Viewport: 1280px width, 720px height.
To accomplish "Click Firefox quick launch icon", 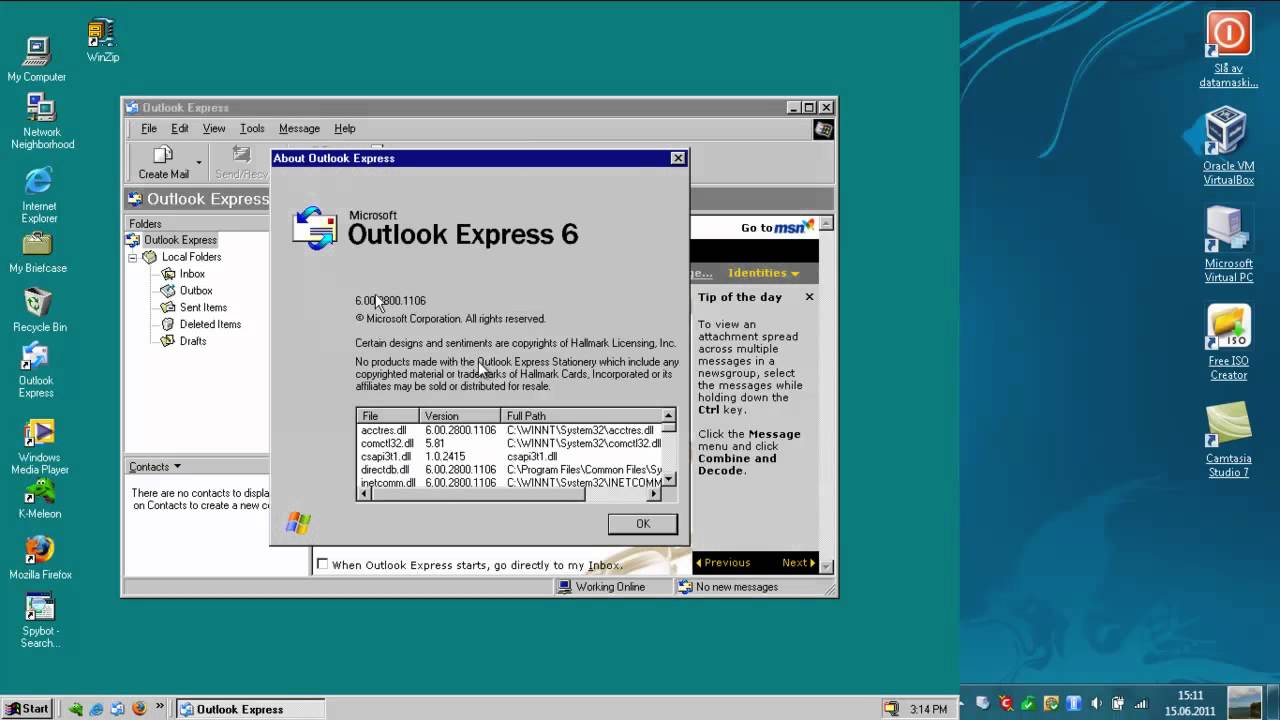I will (x=139, y=709).
